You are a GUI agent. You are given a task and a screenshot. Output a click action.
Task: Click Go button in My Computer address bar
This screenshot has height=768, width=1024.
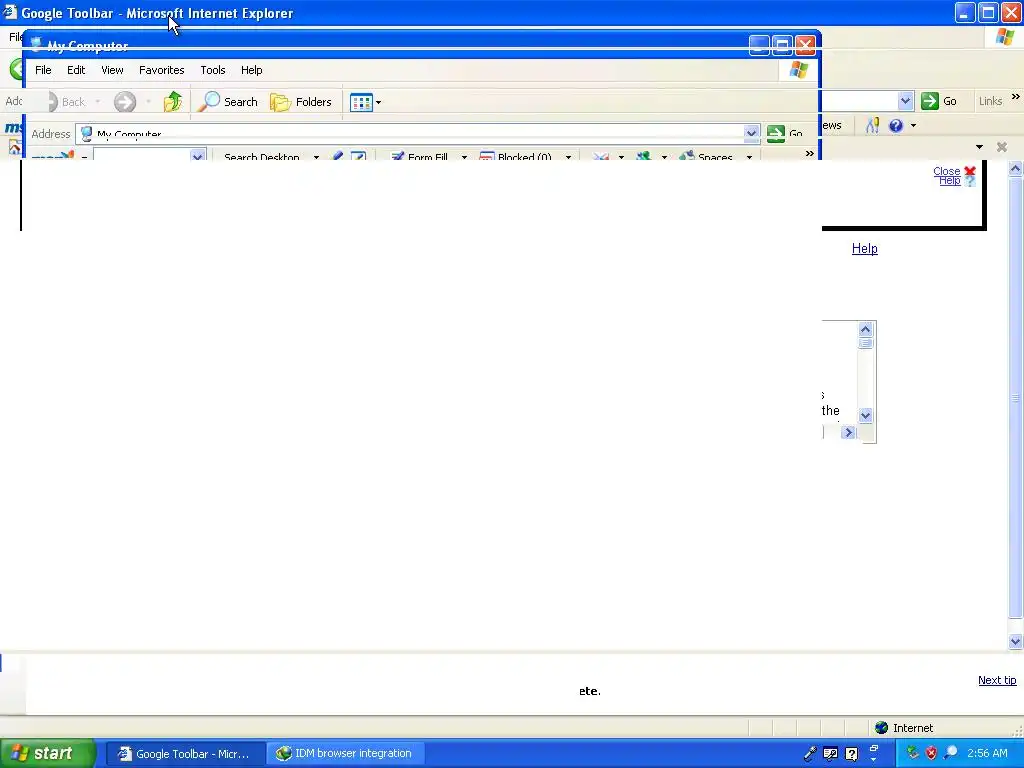[785, 134]
